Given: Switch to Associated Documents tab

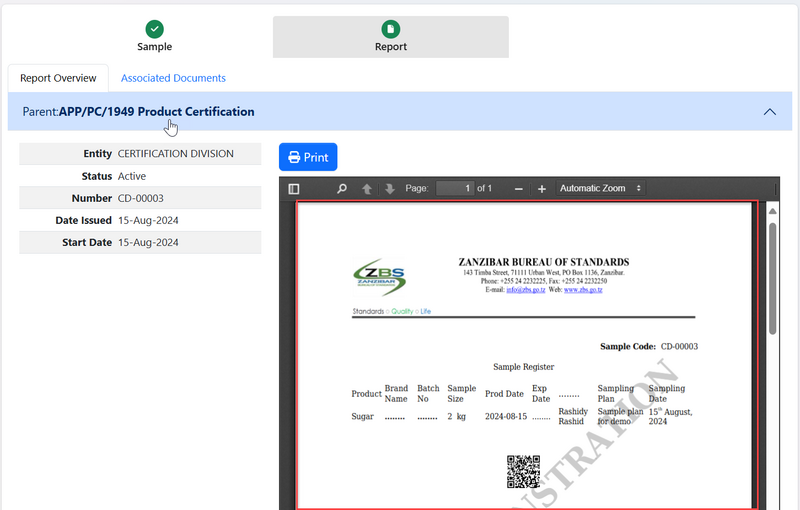Looking at the screenshot, I should pyautogui.click(x=173, y=78).
